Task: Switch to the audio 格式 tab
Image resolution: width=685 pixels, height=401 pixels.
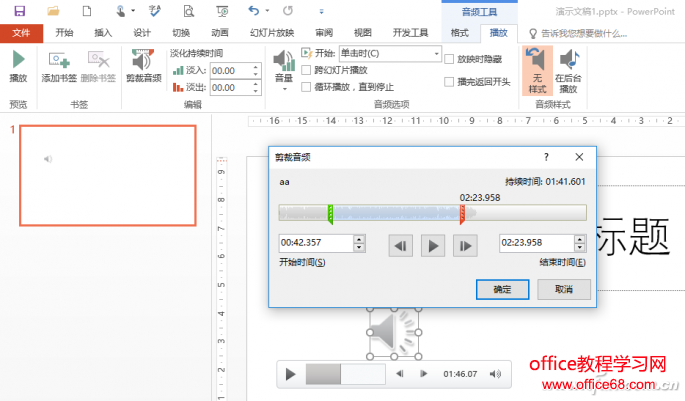Action: coord(460,33)
